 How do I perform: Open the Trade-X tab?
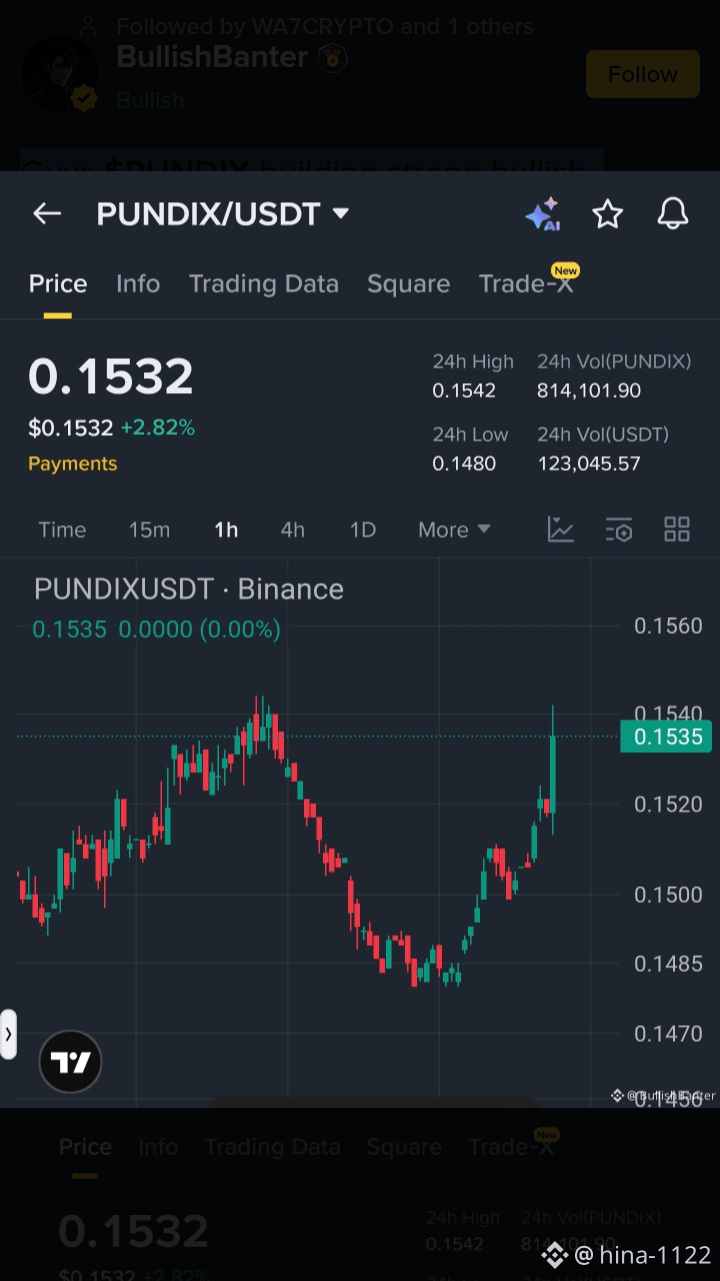coord(527,283)
